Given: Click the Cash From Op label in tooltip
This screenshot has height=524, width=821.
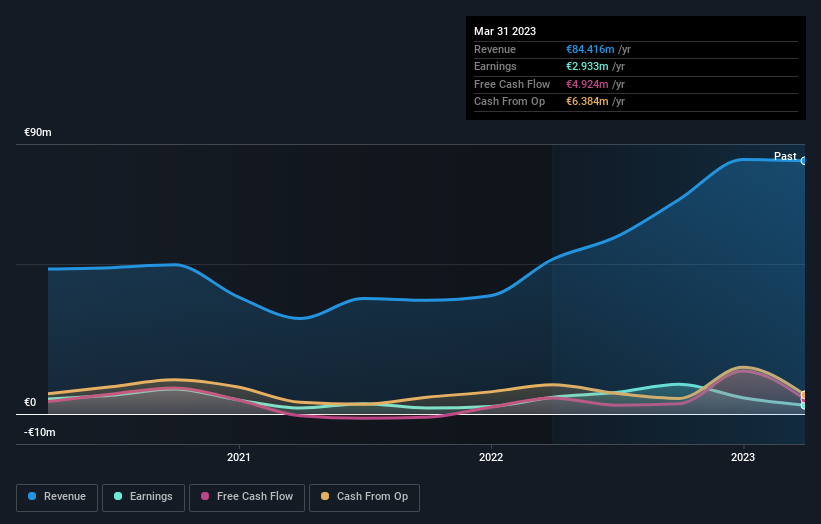Looking at the screenshot, I should click(509, 102).
